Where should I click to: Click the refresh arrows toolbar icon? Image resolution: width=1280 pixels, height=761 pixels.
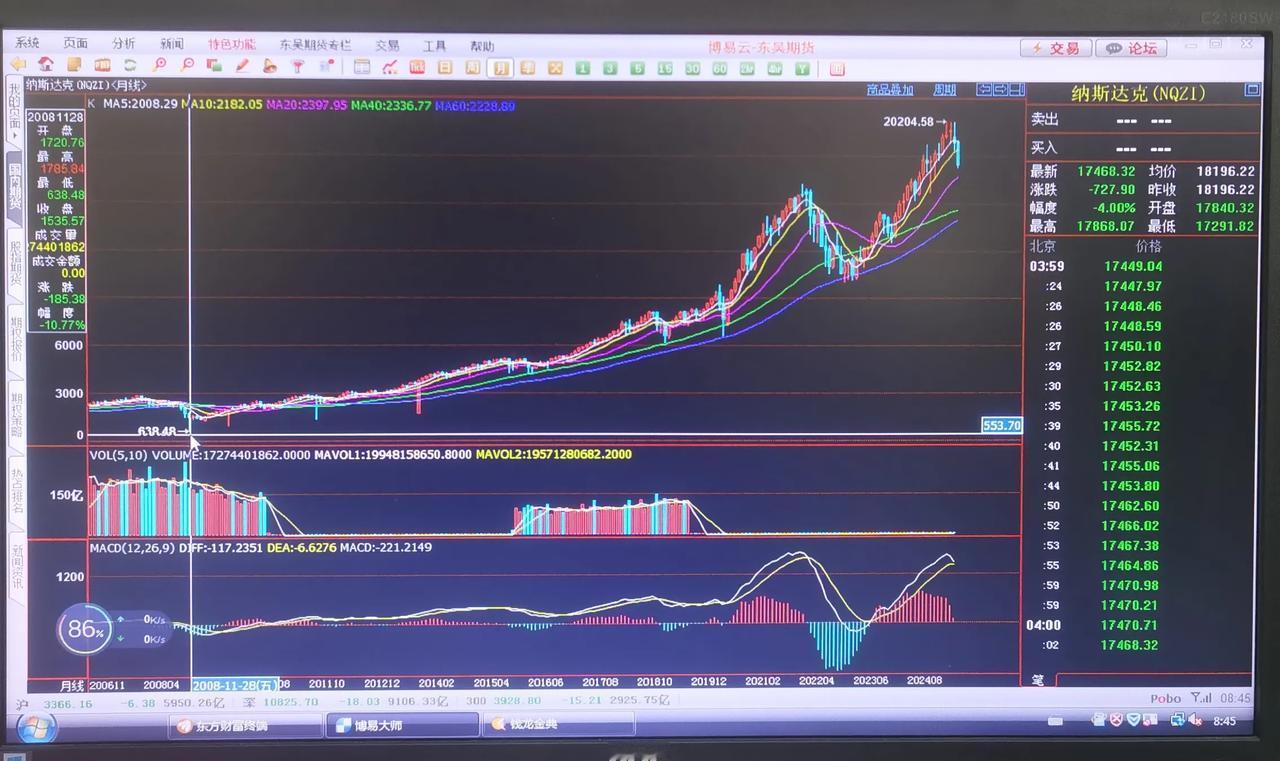coord(130,66)
